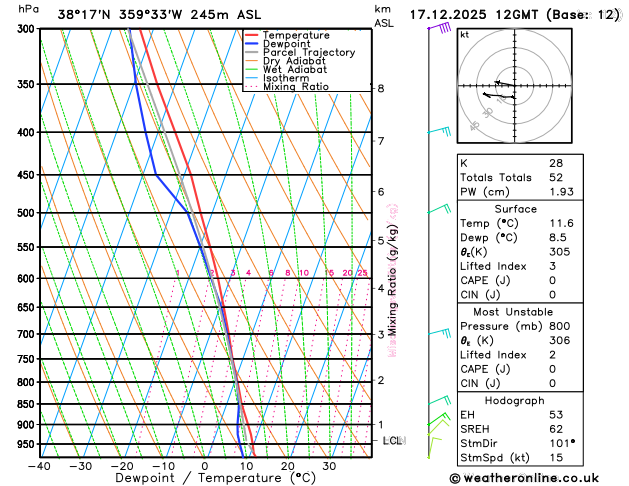Click the 'Dewpoint / Temperature (°C)' axis title
Image resolution: width=629 pixels, height=486 pixels.
216,478
